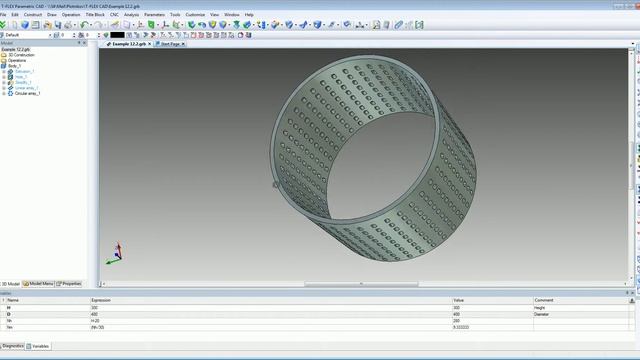This screenshot has width=640, height=360.
Task: Click the Name column header in Variables
Action: [48, 300]
